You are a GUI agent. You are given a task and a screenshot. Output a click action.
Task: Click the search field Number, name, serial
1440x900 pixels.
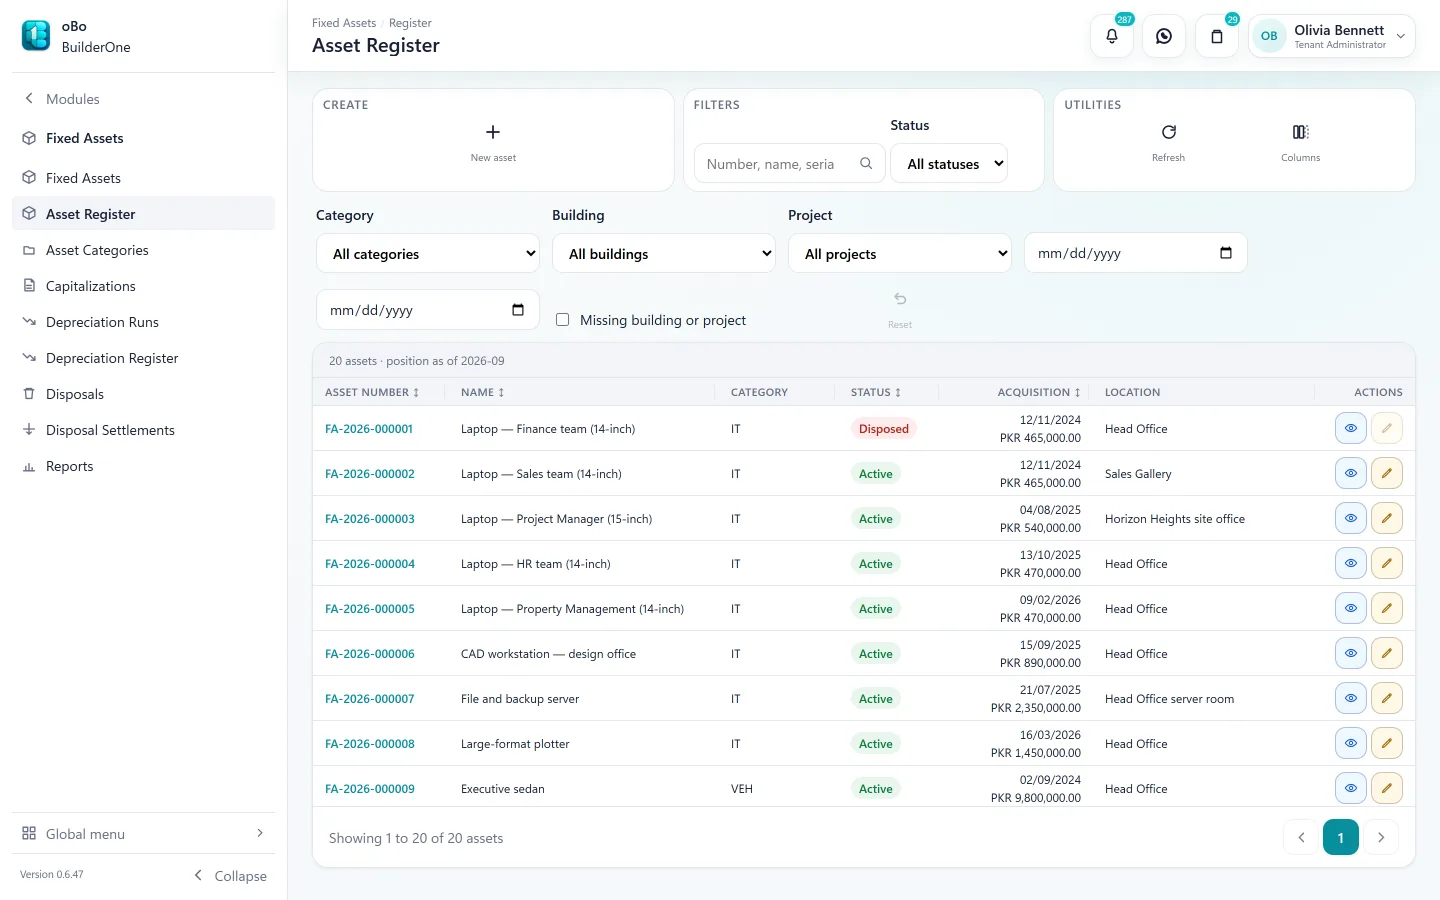coord(789,163)
